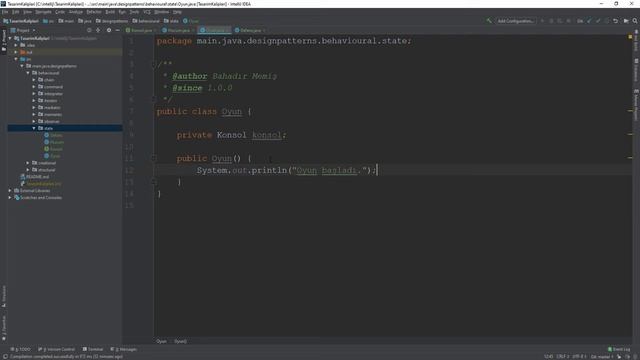
Task: Expand Scratches and Consoles node
Action: coord(10,198)
